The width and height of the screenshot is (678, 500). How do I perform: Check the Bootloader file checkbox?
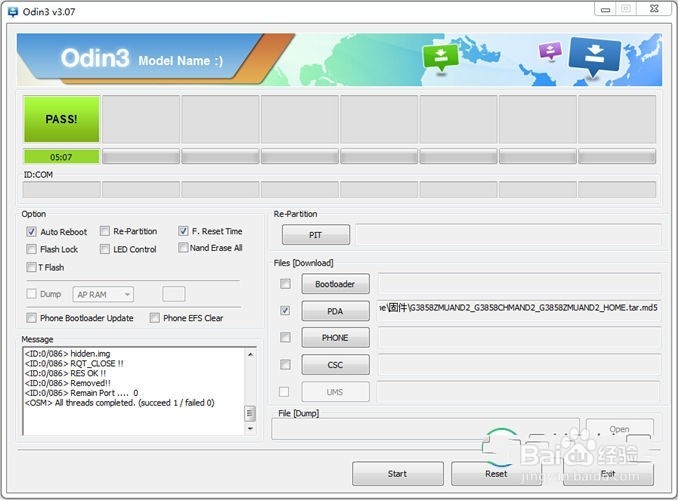click(x=285, y=284)
